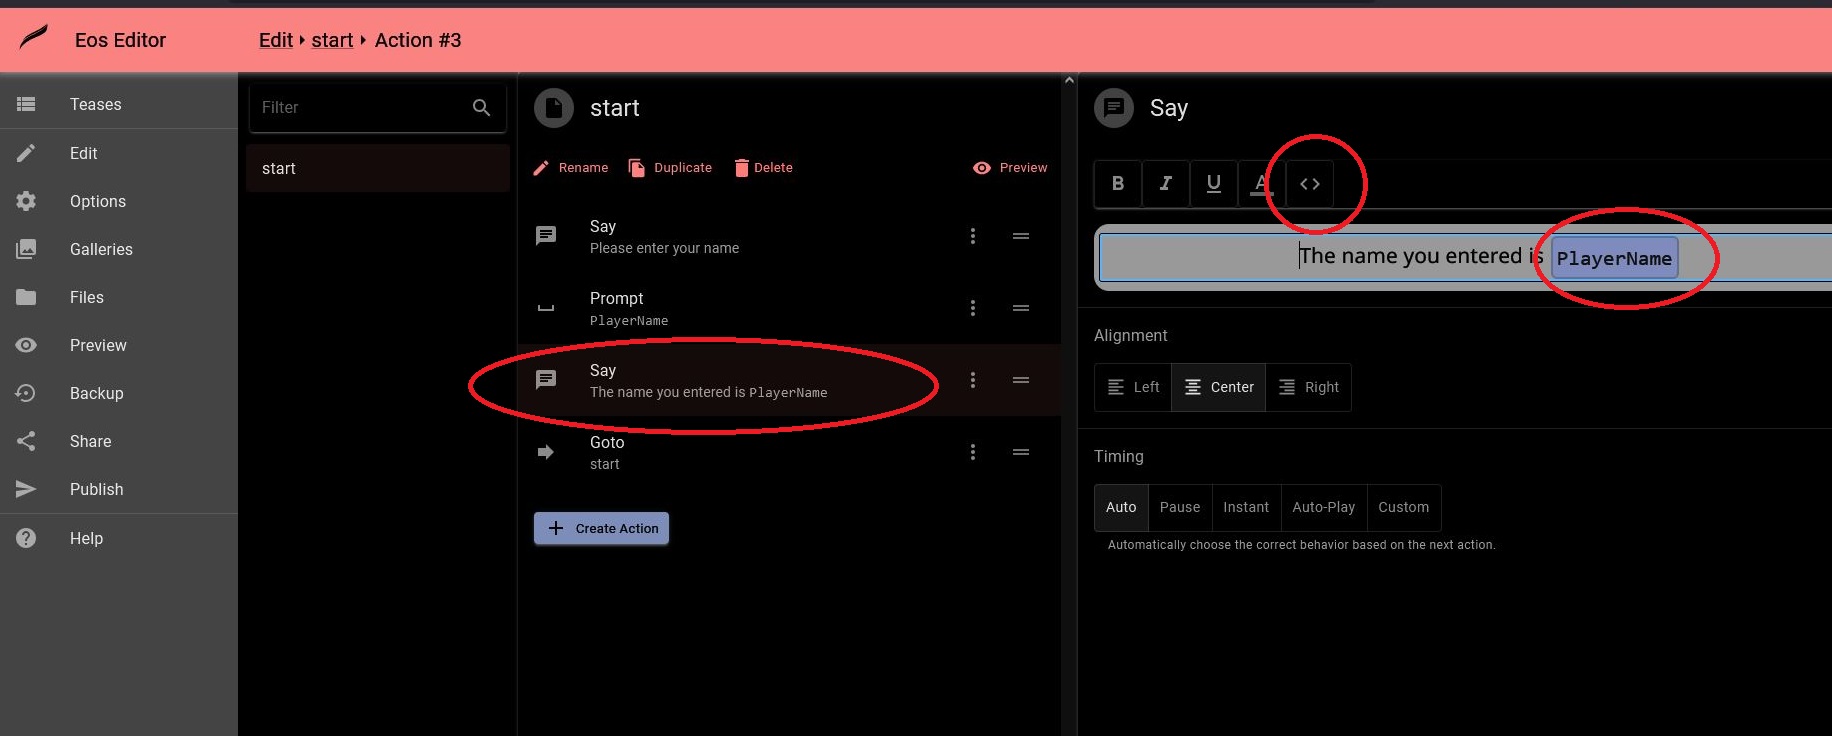This screenshot has height=736, width=1832.
Task: Click the Edit breadcrumb link
Action: [x=275, y=40]
